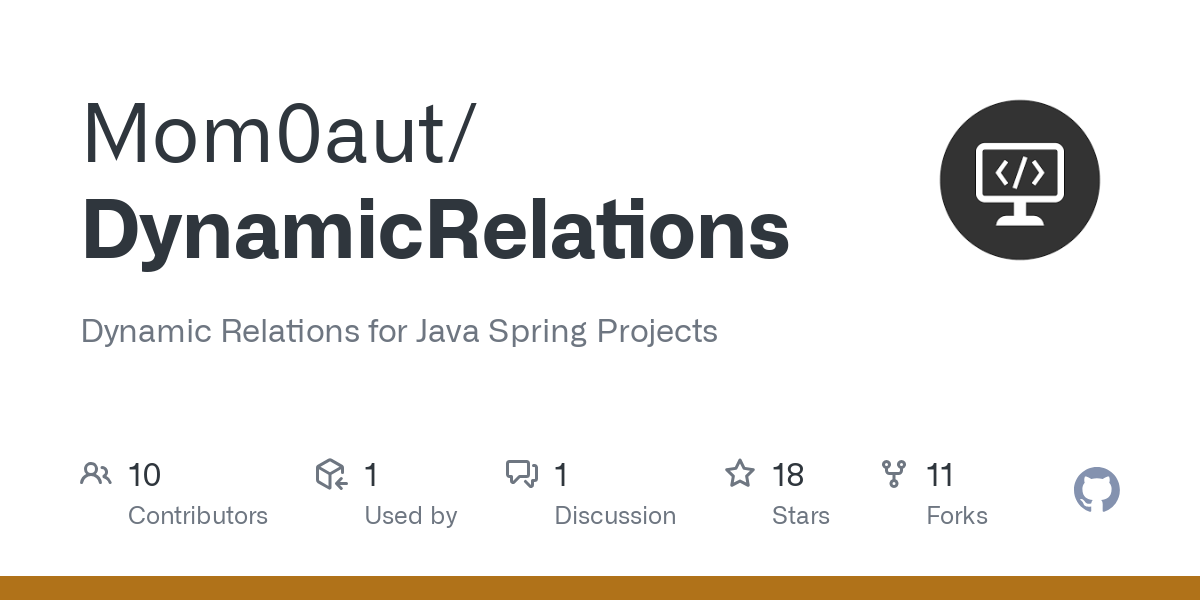
Task: Click the Forks label
Action: tap(957, 516)
